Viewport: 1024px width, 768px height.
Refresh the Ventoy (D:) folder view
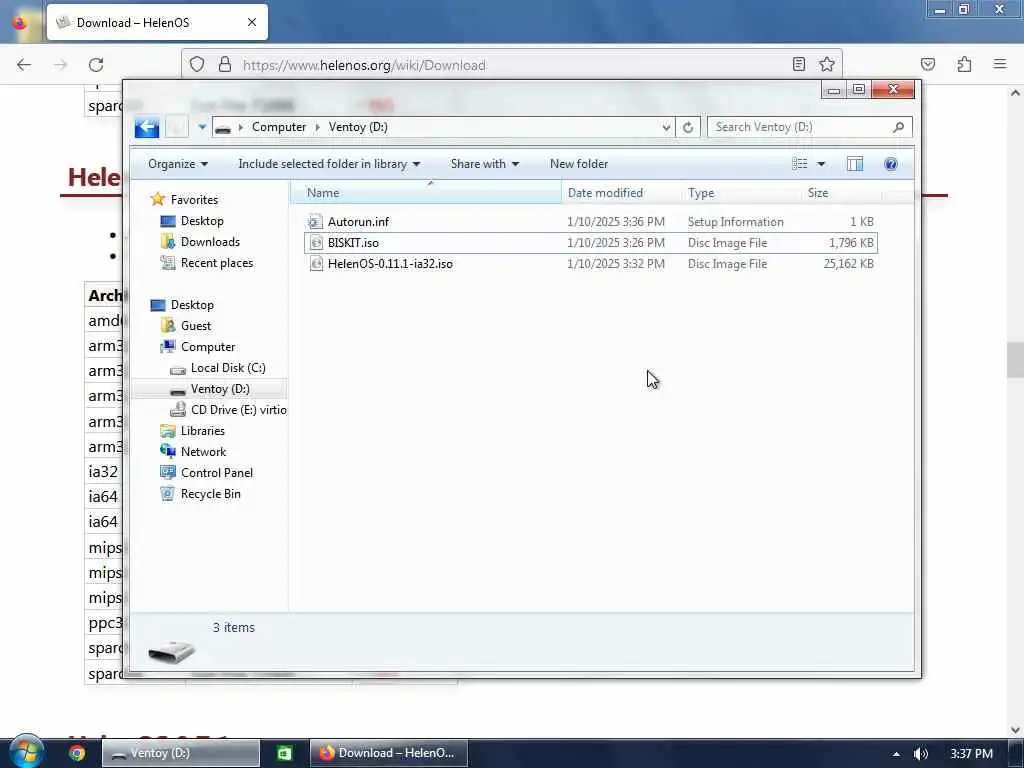click(x=688, y=127)
